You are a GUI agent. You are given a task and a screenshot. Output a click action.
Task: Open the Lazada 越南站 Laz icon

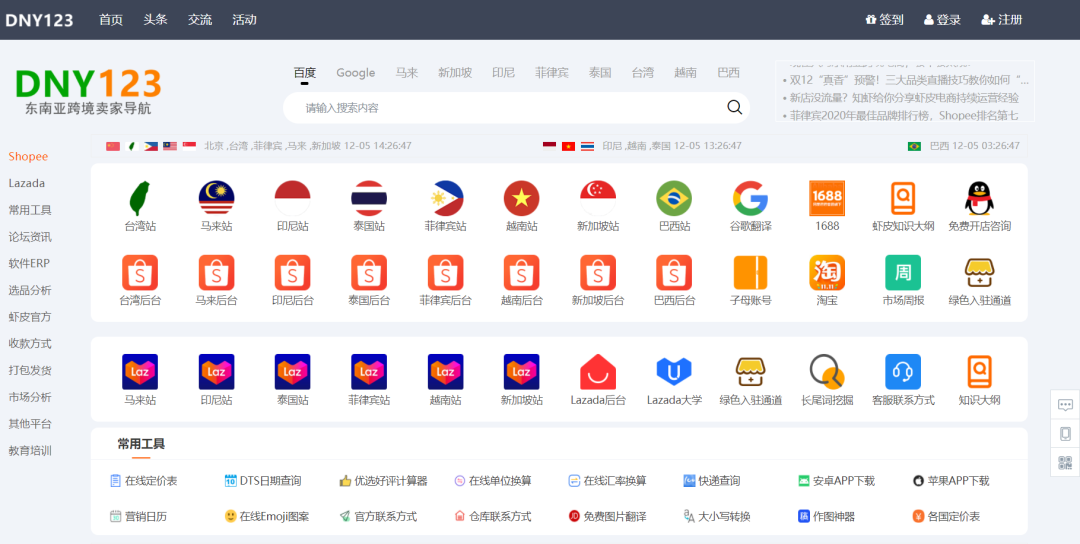pyautogui.click(x=446, y=372)
